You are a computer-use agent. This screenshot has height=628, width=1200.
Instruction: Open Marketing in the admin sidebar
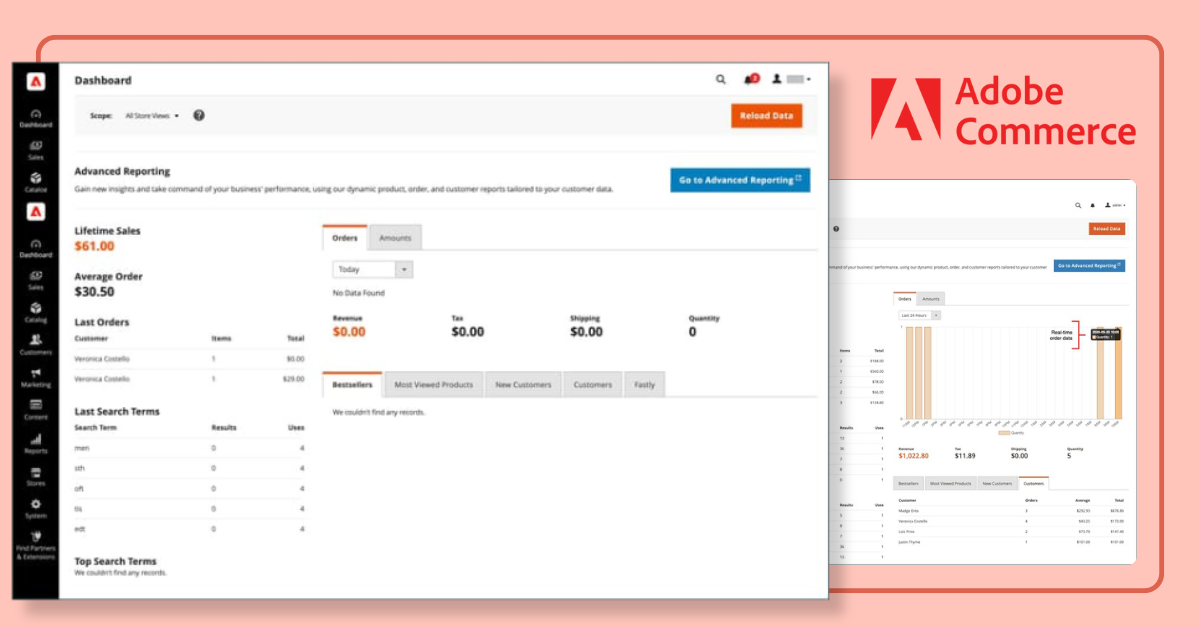(x=35, y=377)
